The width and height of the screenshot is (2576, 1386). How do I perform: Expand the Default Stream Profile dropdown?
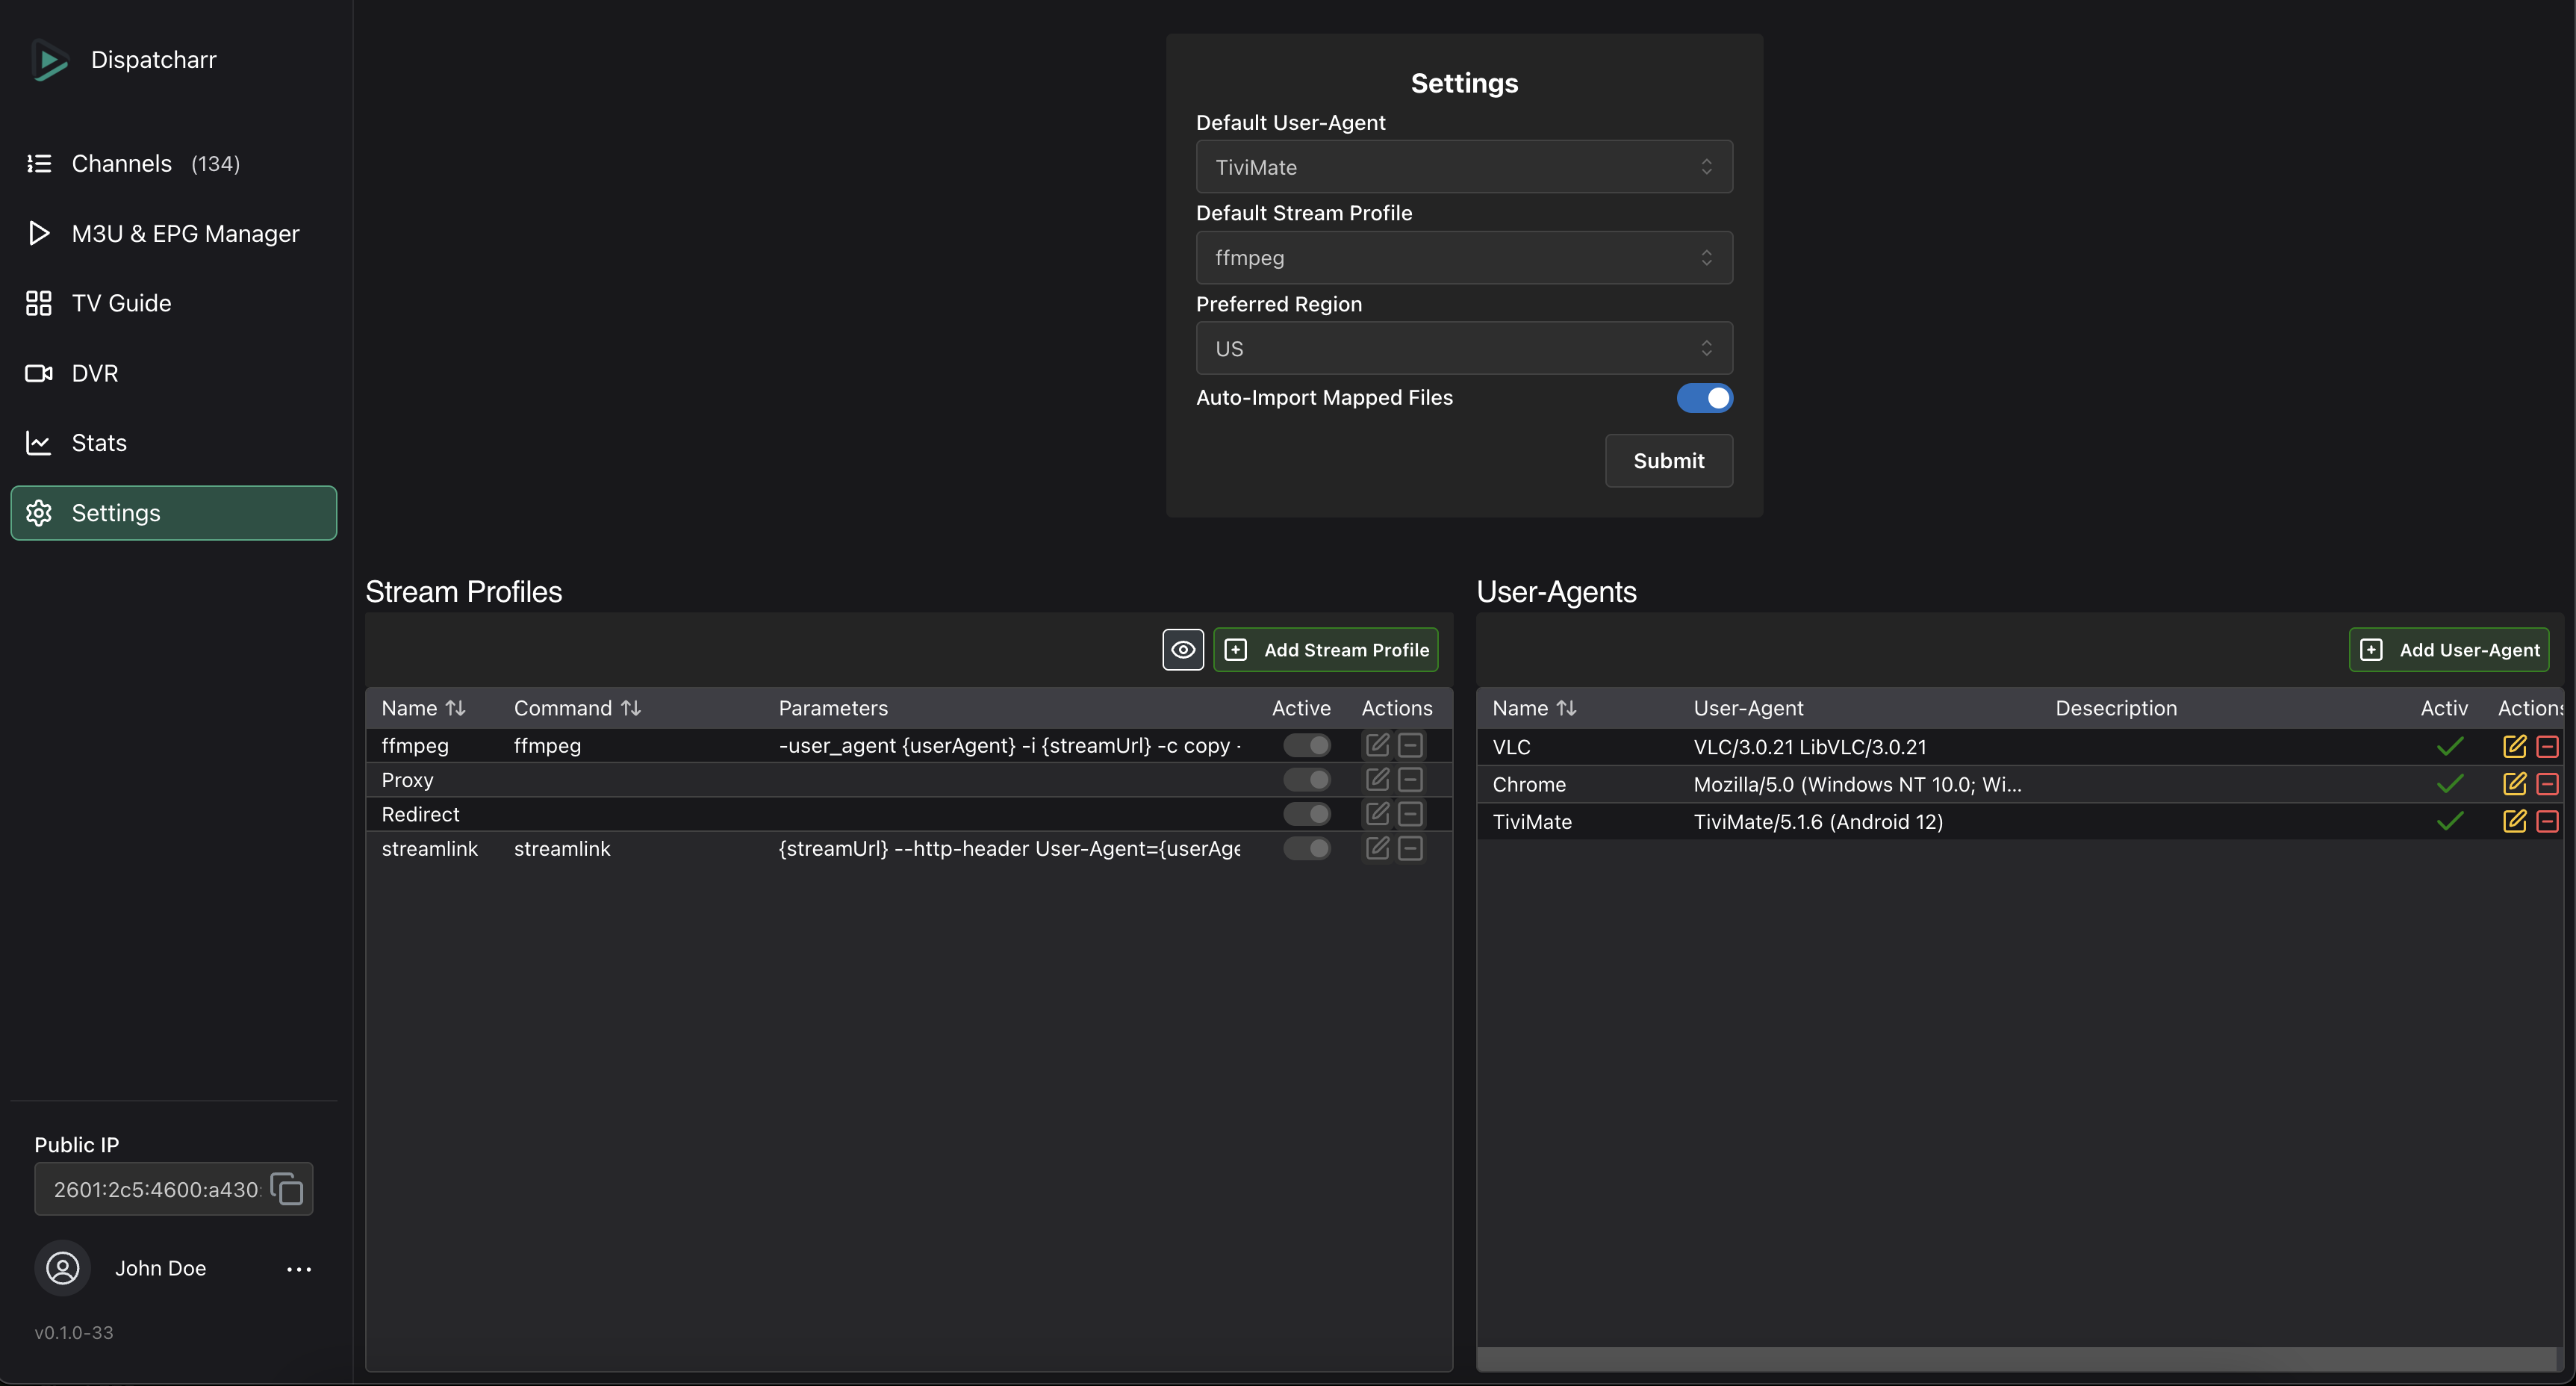[x=1463, y=258]
